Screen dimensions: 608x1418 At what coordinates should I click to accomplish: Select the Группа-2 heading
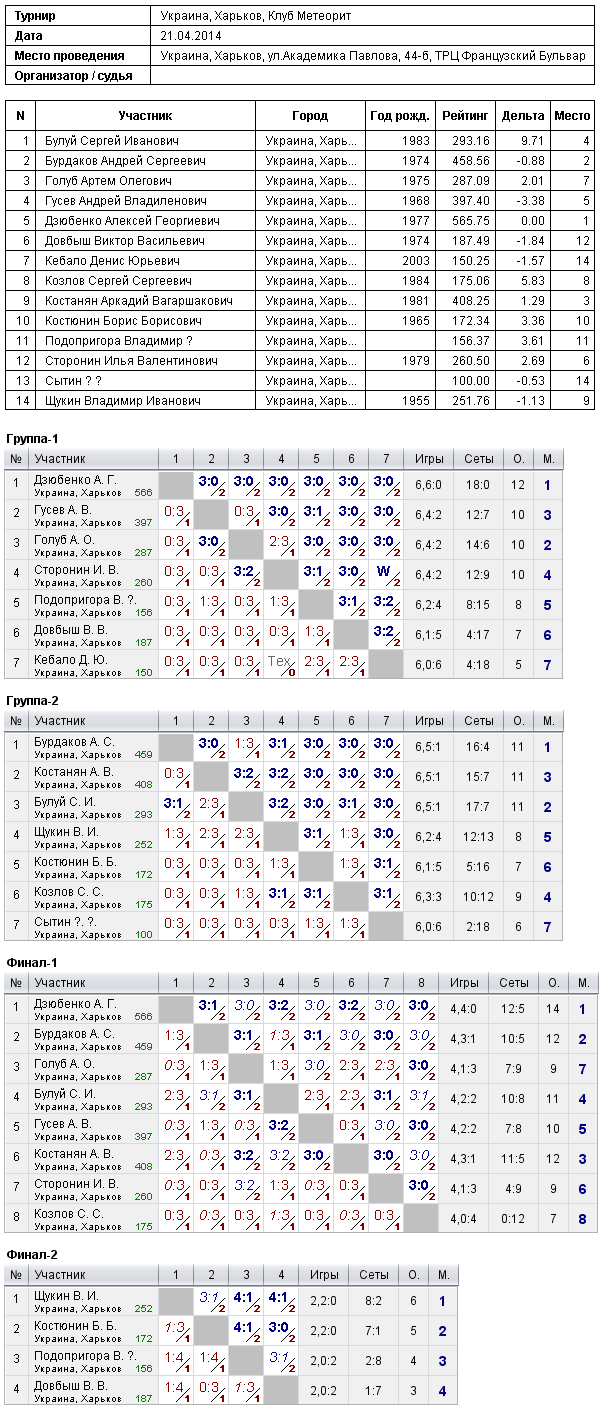click(x=33, y=701)
